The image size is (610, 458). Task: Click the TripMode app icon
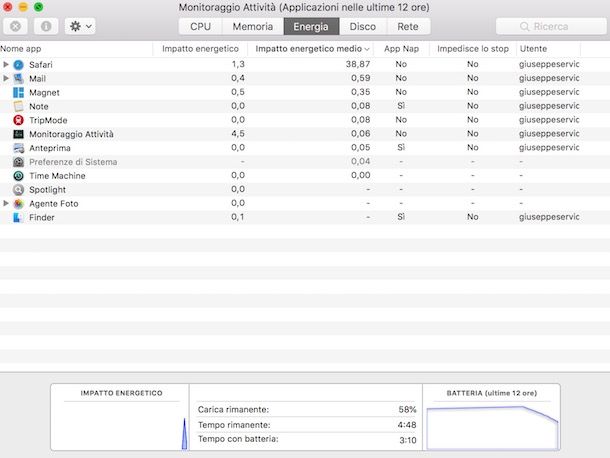click(x=18, y=120)
